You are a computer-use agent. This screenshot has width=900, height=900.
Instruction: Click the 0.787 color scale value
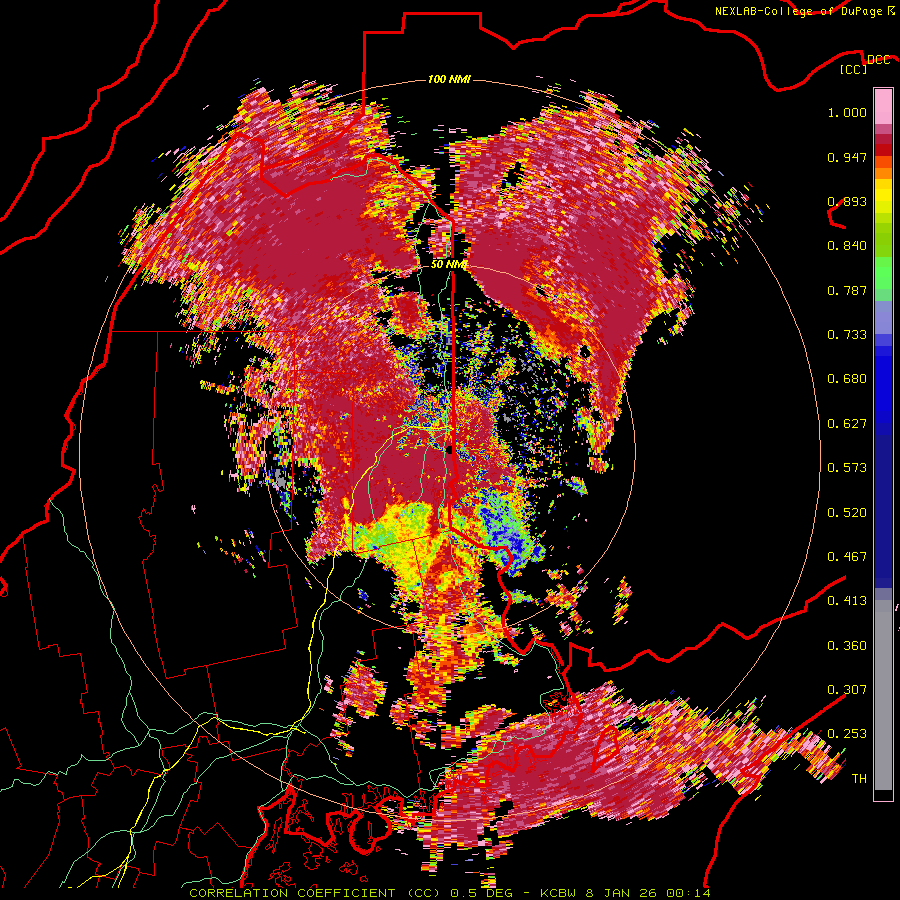pos(847,290)
